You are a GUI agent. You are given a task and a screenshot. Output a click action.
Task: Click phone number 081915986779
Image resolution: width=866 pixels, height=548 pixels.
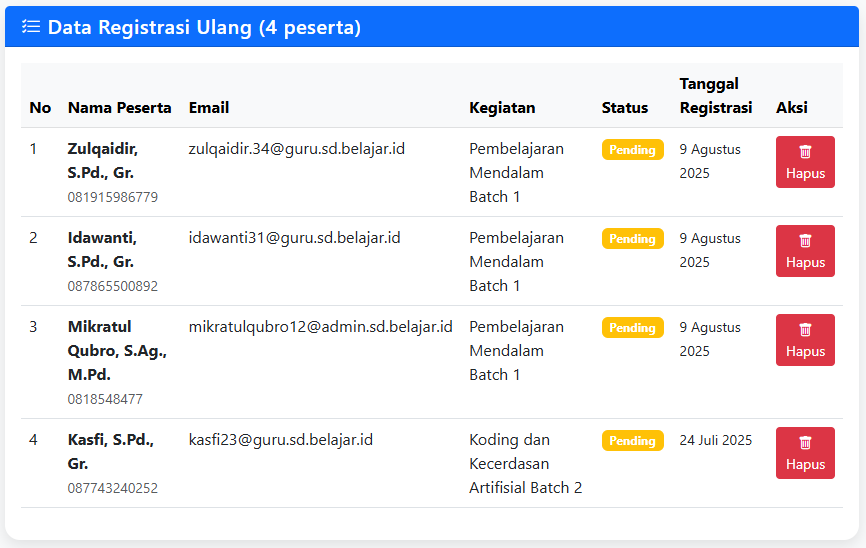tap(113, 197)
